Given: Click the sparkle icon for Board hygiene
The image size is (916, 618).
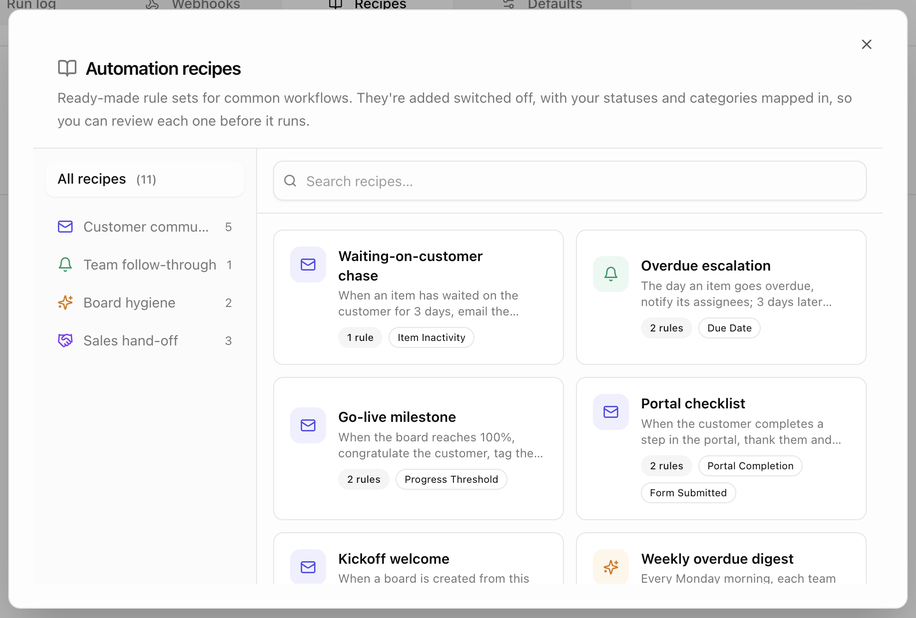Looking at the screenshot, I should 65,303.
